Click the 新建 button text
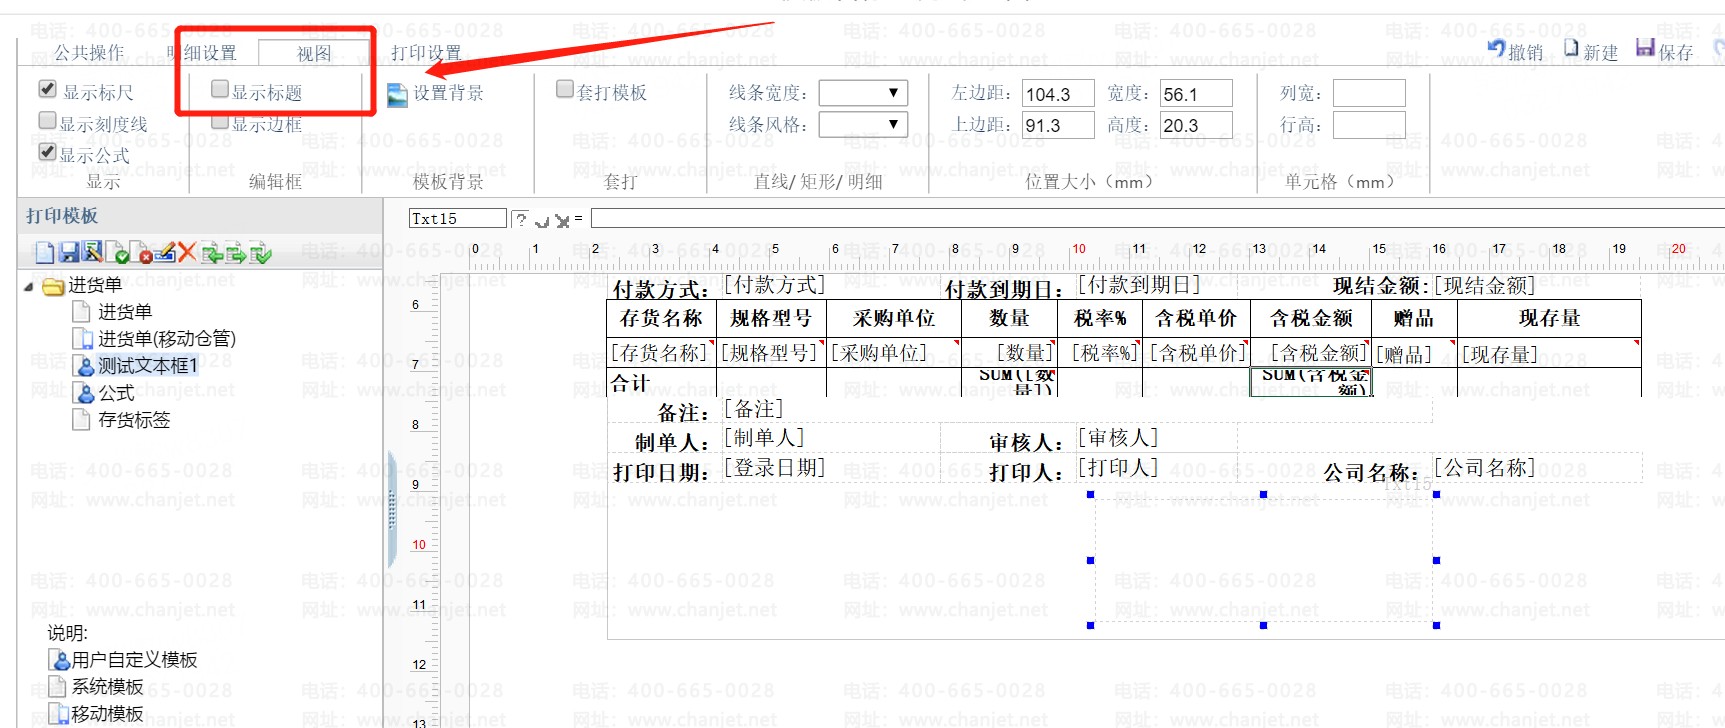 point(1600,52)
